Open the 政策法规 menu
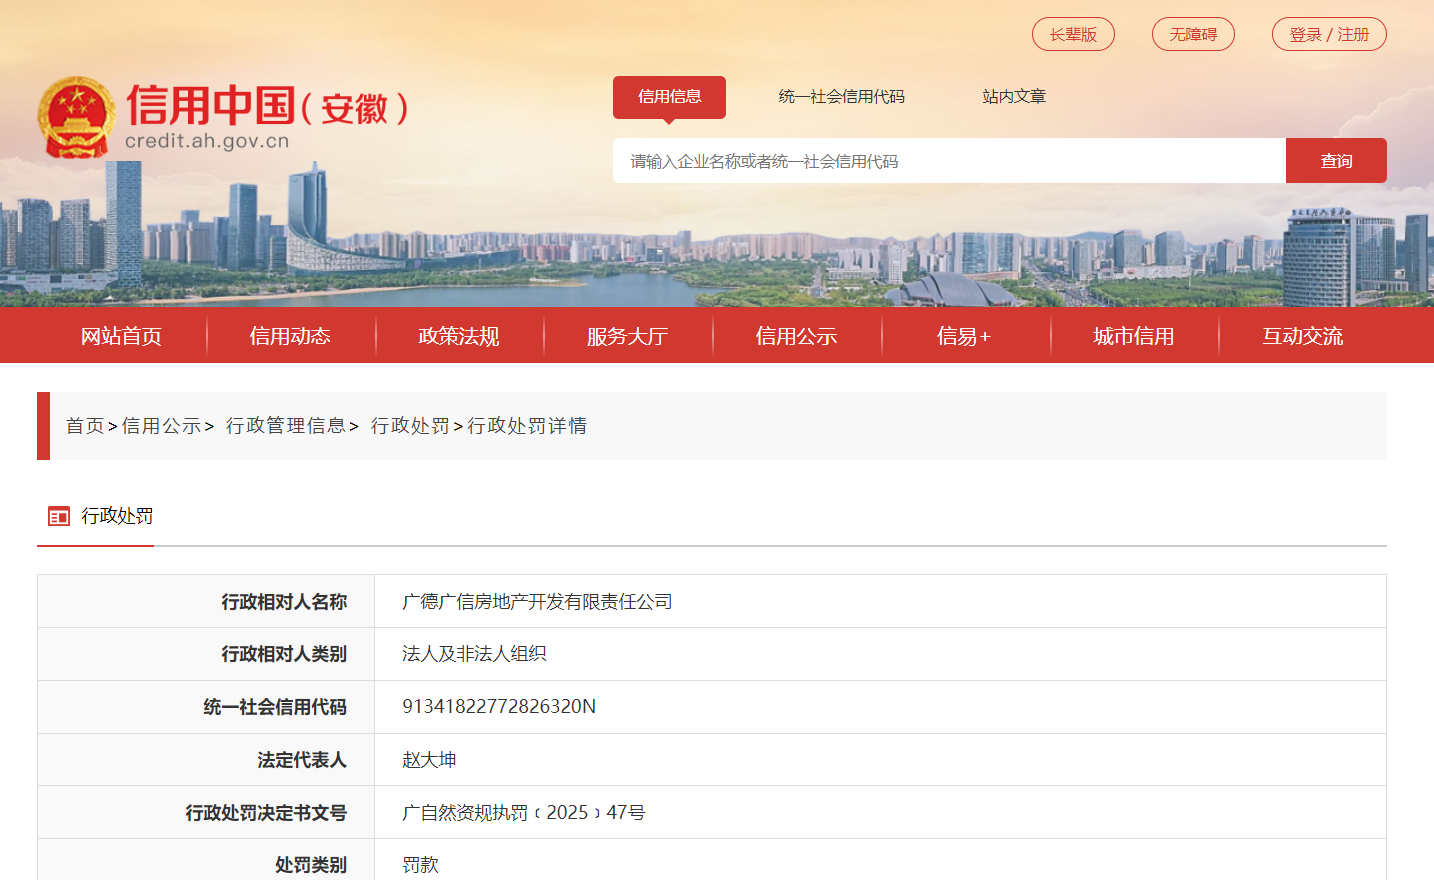Screen dimensions: 1434x880 coord(459,335)
